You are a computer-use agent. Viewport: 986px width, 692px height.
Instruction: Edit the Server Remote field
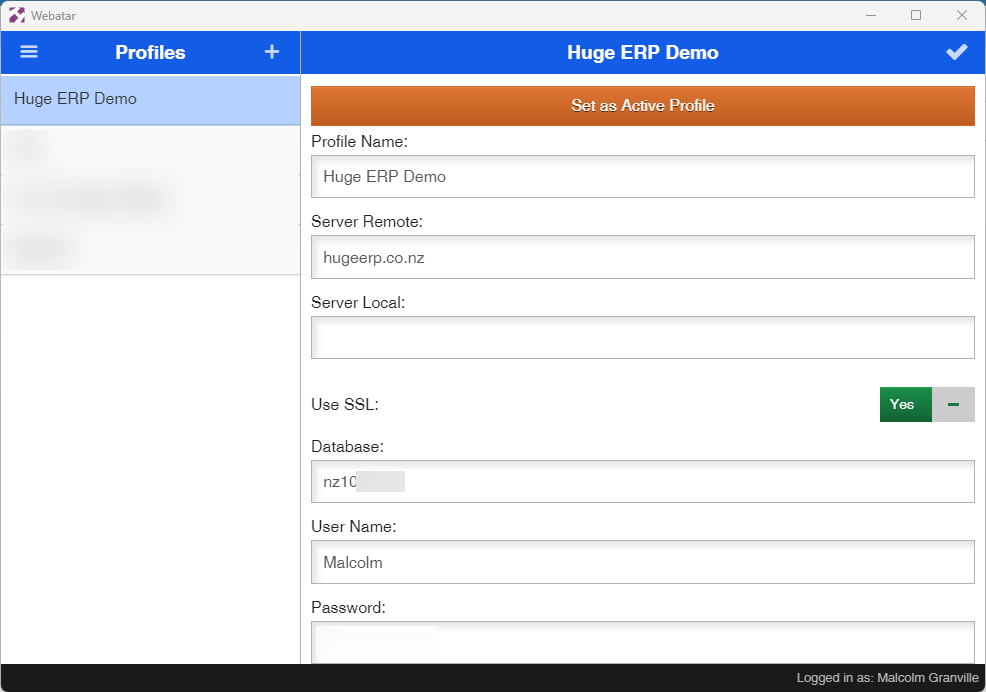(643, 257)
